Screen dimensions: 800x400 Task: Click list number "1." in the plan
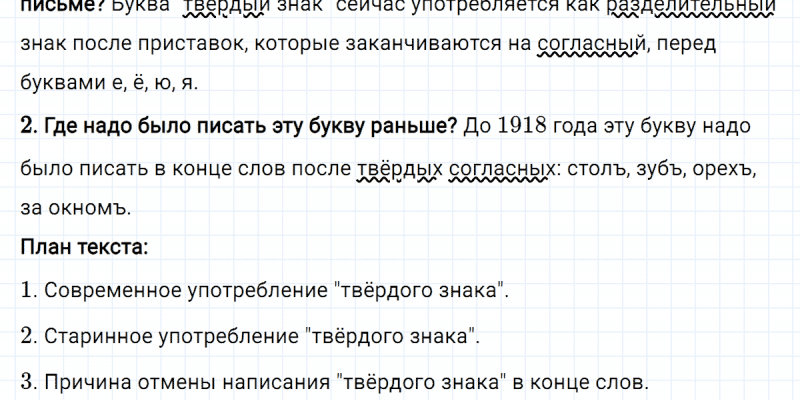[28, 291]
